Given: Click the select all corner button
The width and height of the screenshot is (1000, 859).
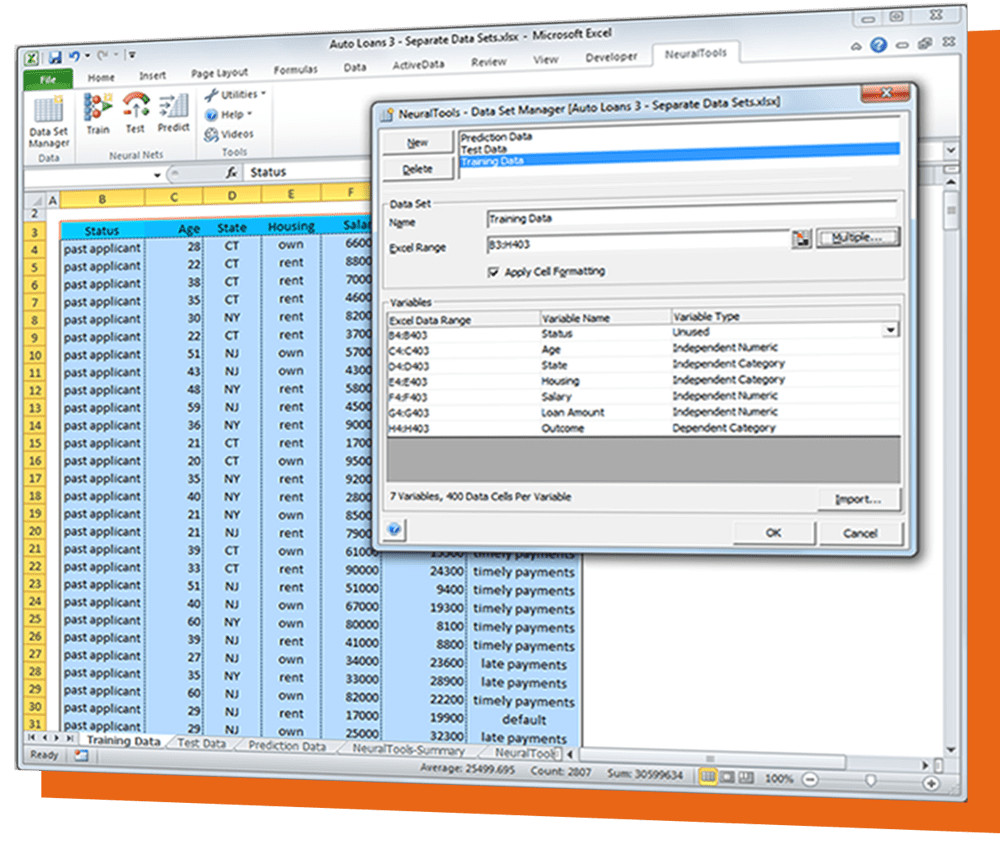Looking at the screenshot, I should [x=36, y=202].
